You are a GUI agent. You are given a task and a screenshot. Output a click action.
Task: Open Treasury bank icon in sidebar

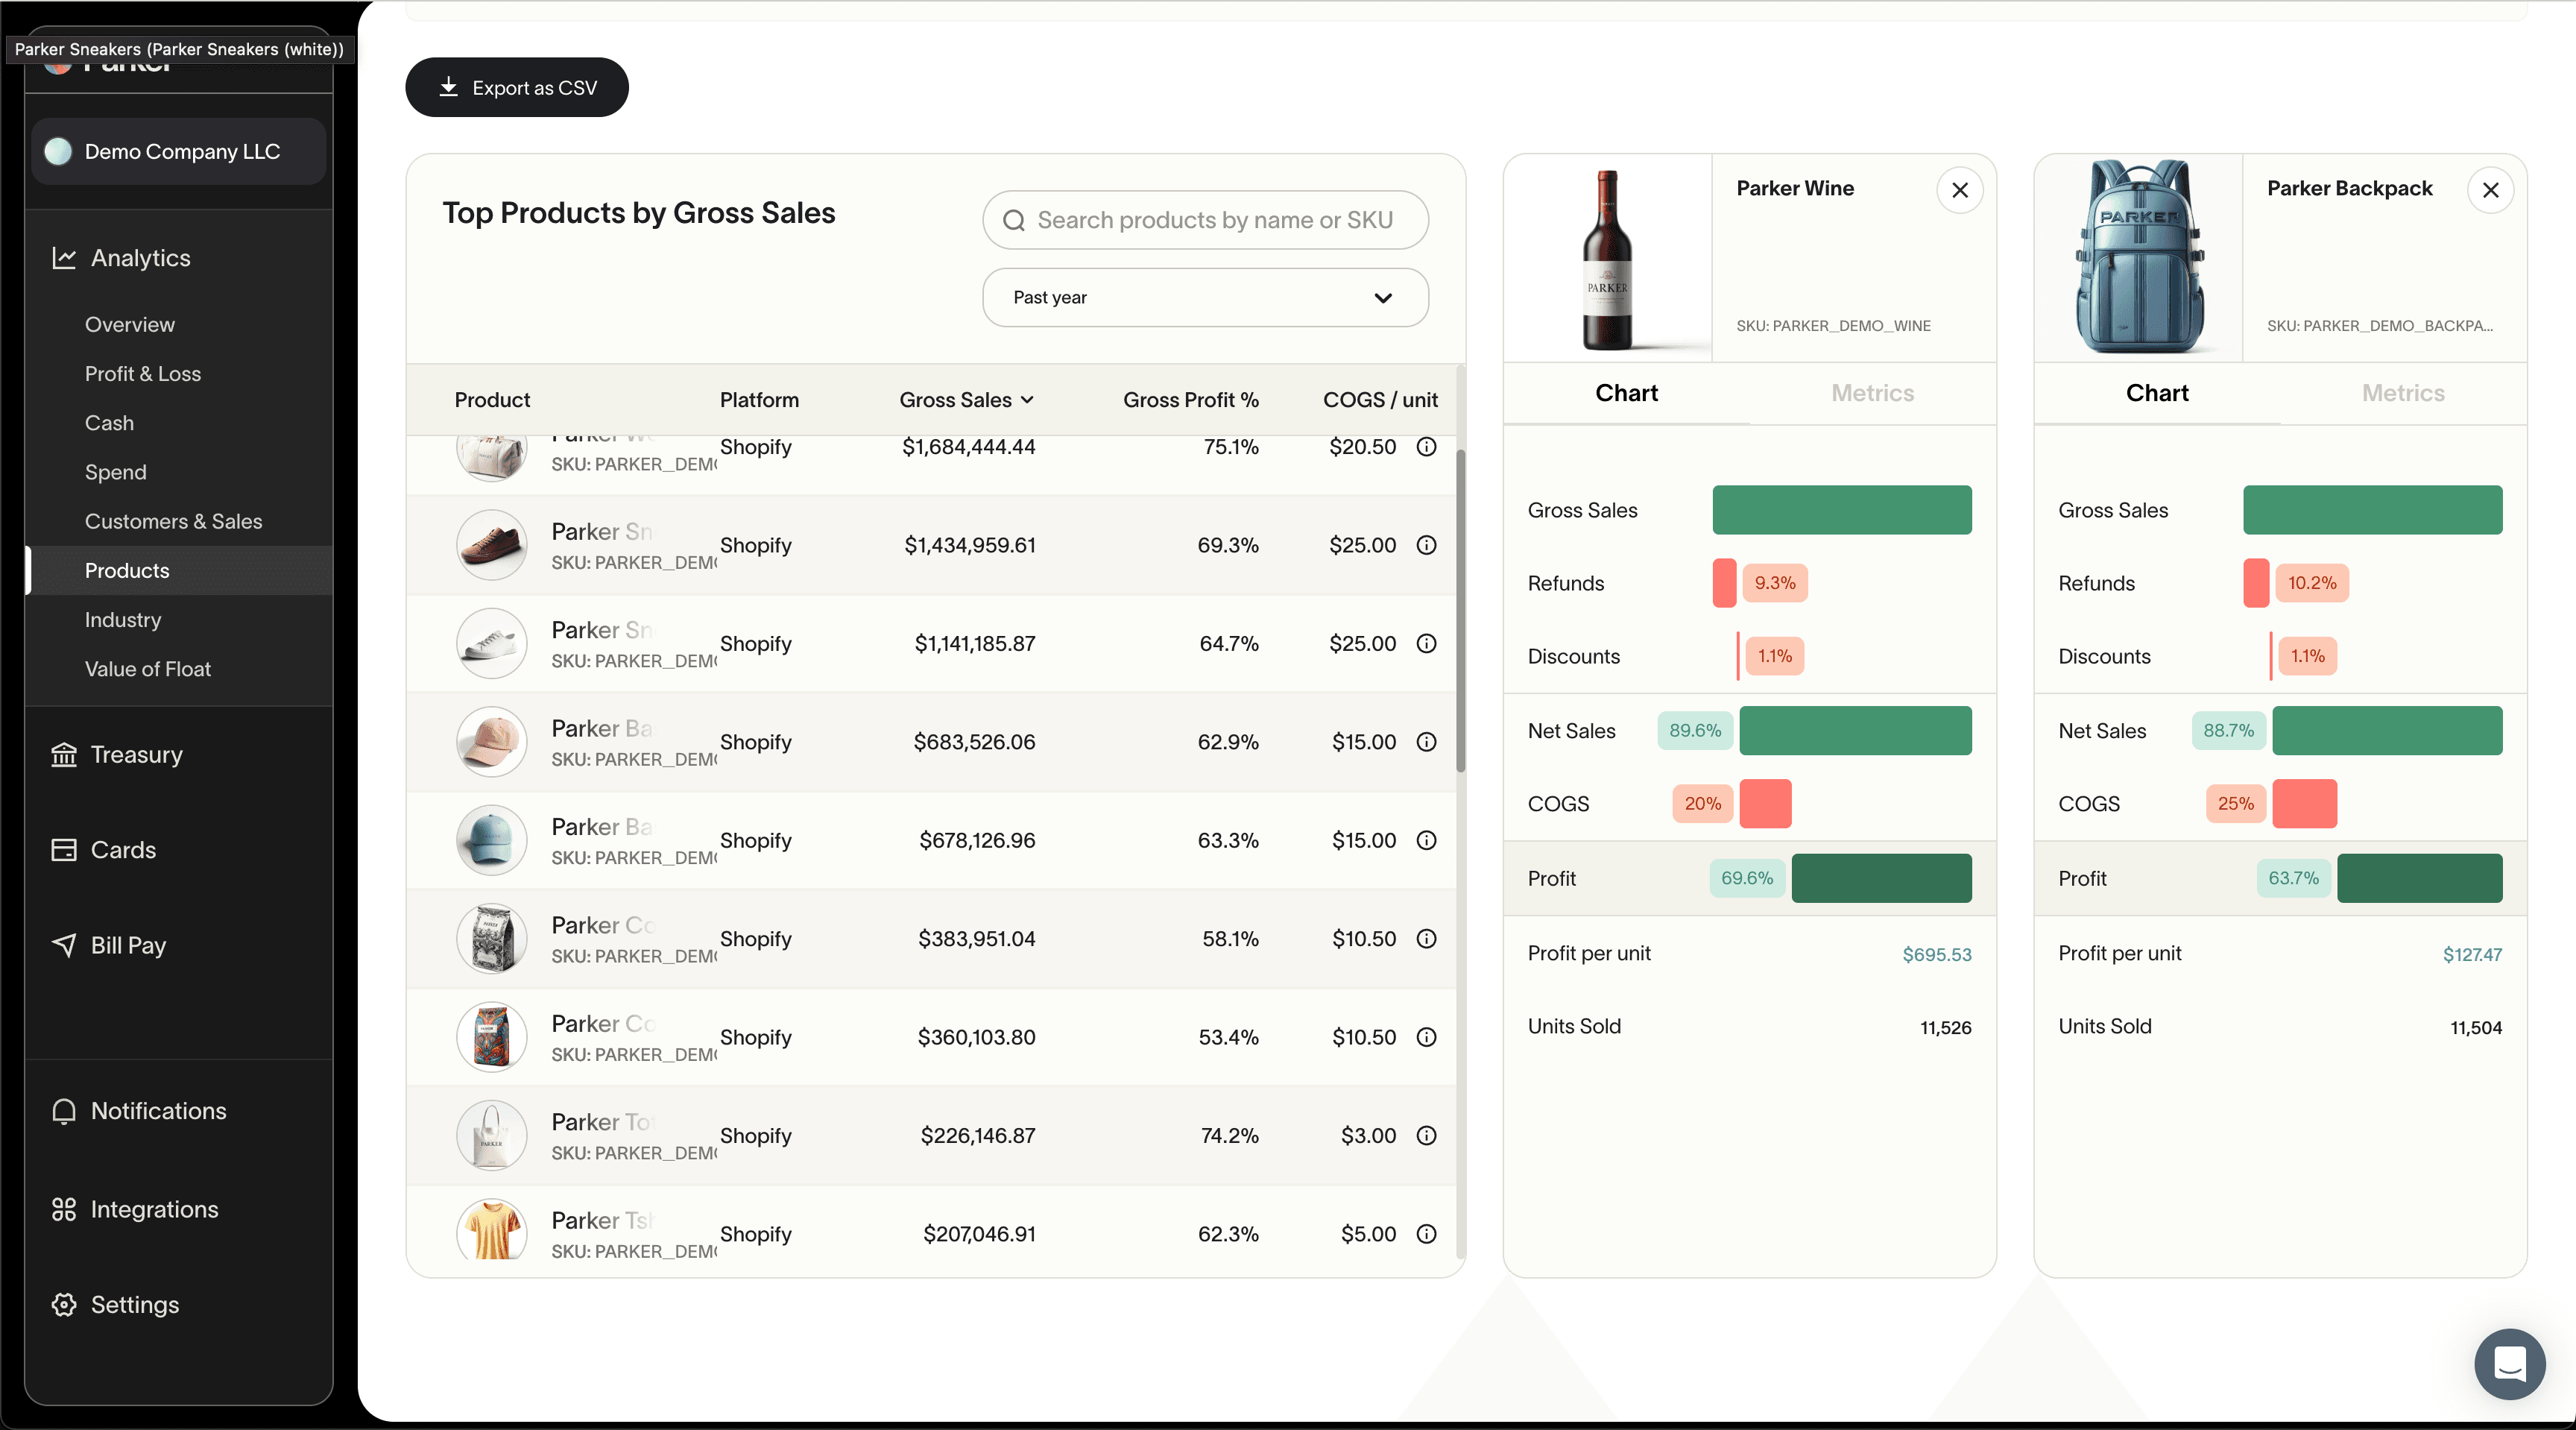pos(64,755)
